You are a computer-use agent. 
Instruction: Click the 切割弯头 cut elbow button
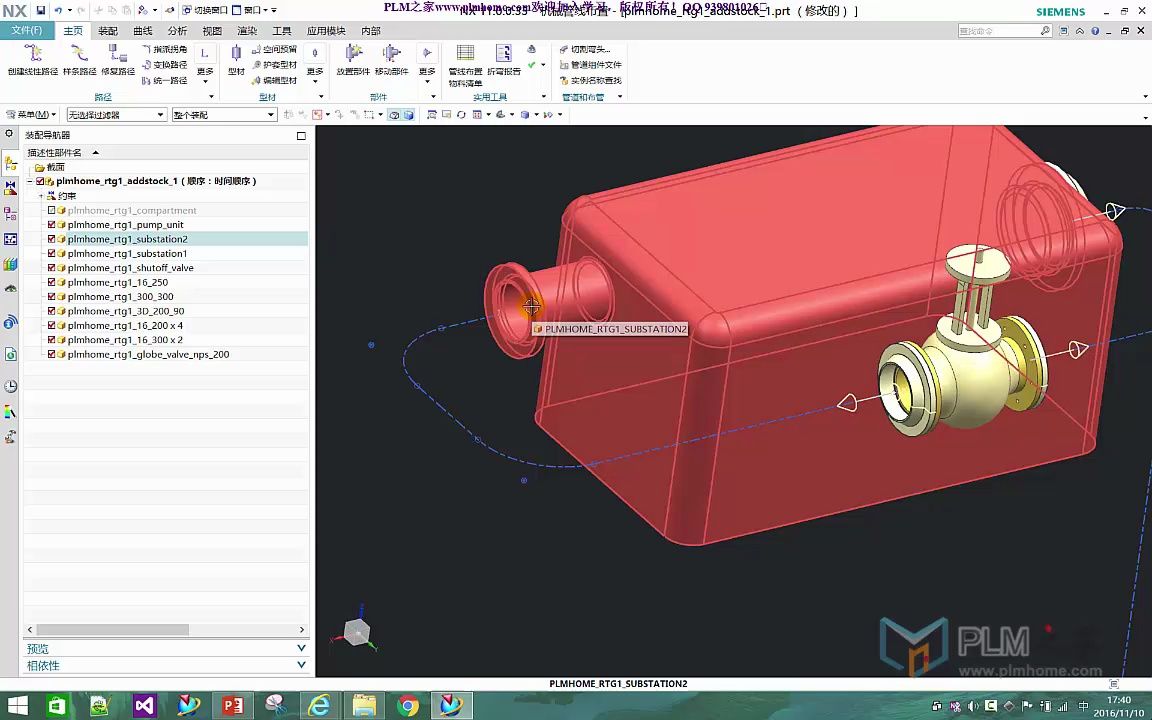coord(584,49)
